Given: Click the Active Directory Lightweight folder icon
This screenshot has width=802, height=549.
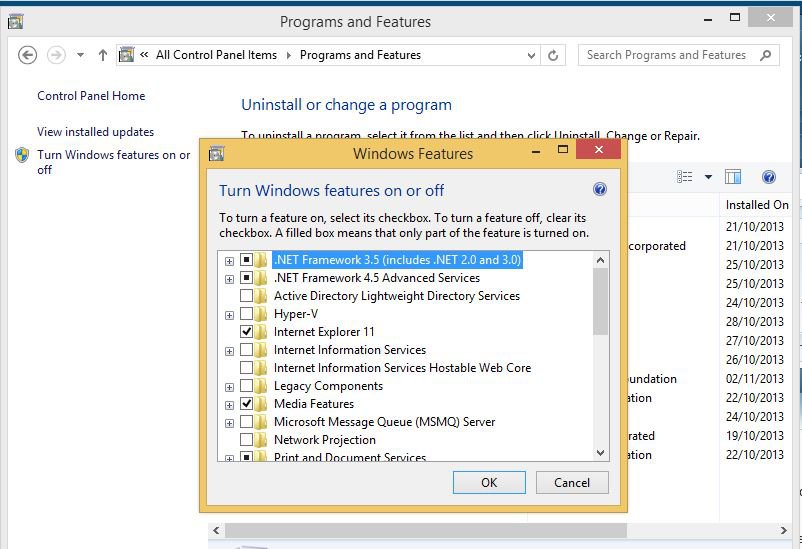Looking at the screenshot, I should pos(261,296).
